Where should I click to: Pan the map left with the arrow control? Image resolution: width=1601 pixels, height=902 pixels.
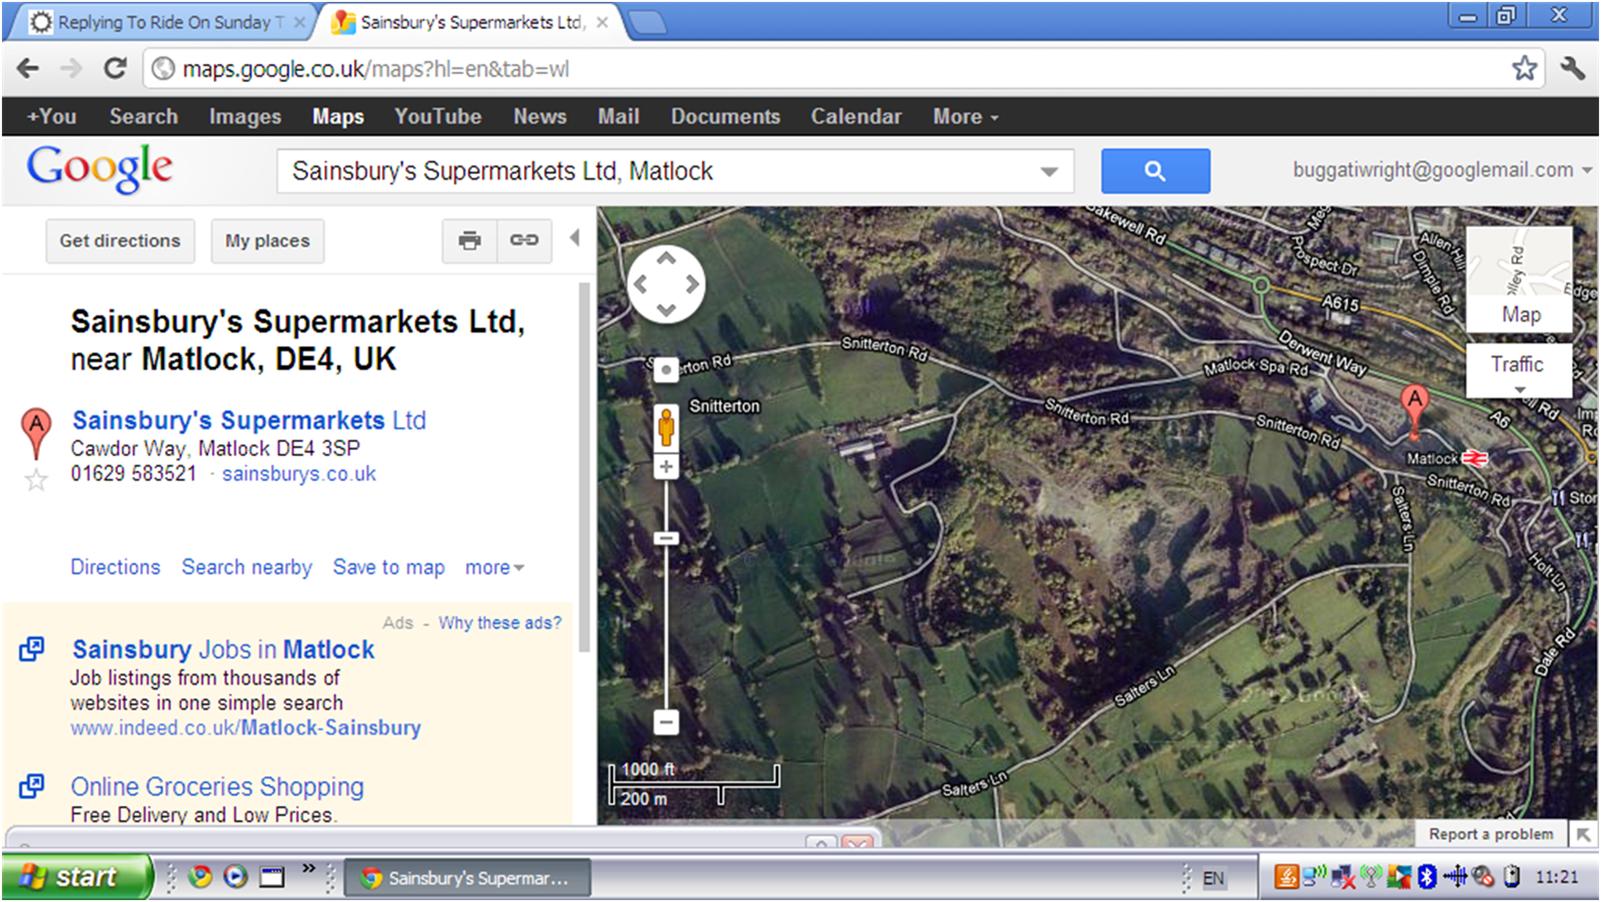pyautogui.click(x=641, y=285)
